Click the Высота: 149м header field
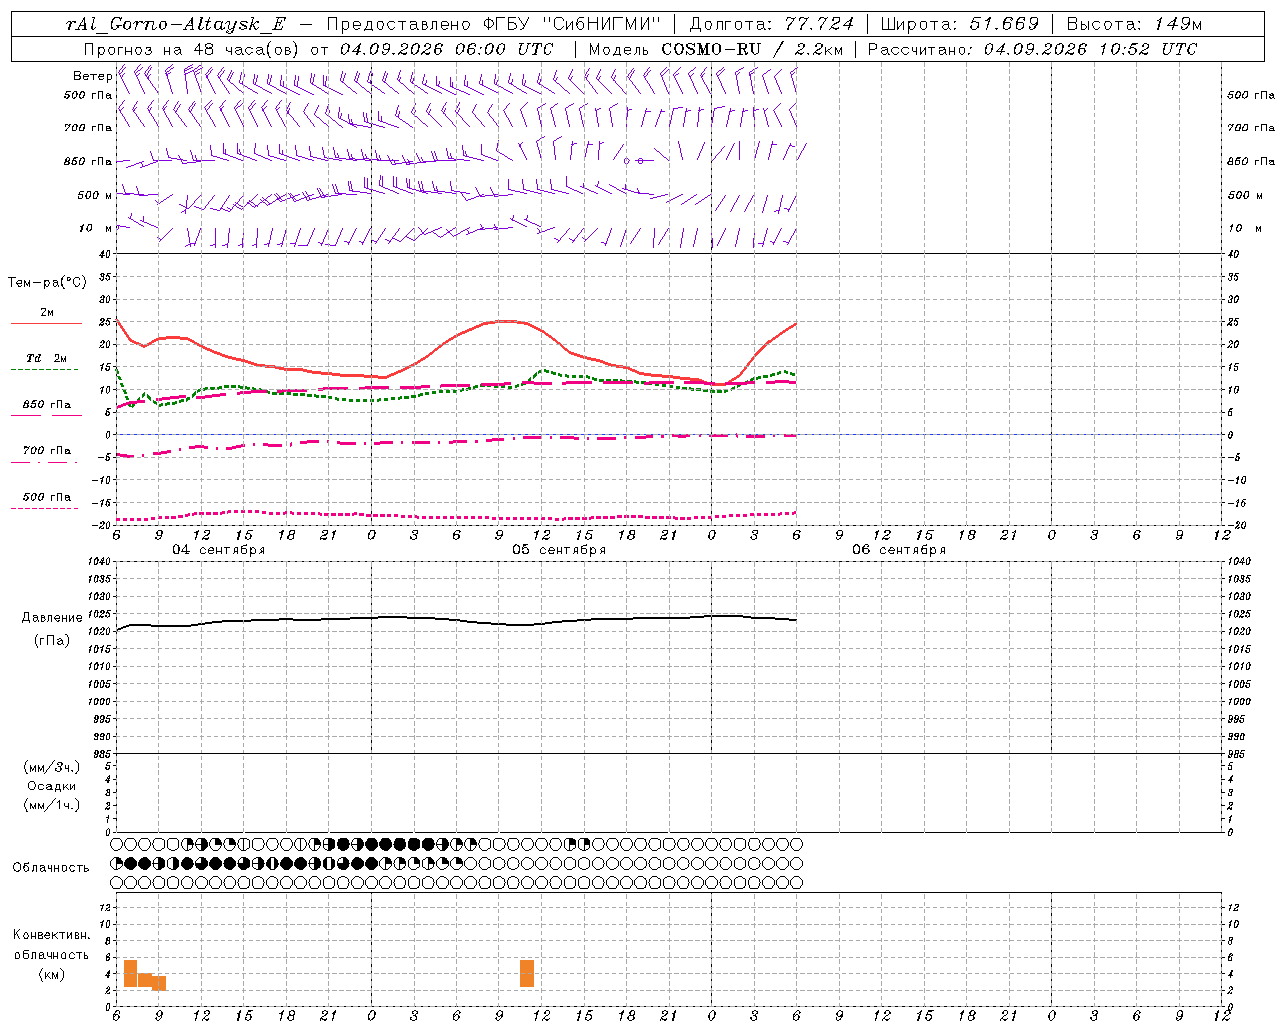 (x=1134, y=24)
